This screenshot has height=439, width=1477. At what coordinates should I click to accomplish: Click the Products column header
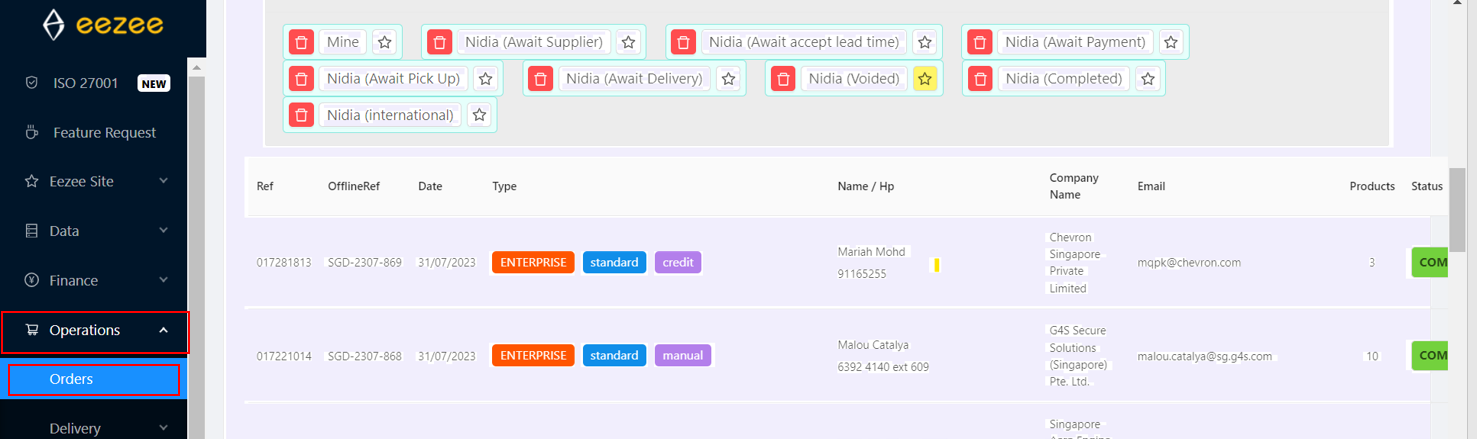(1372, 186)
